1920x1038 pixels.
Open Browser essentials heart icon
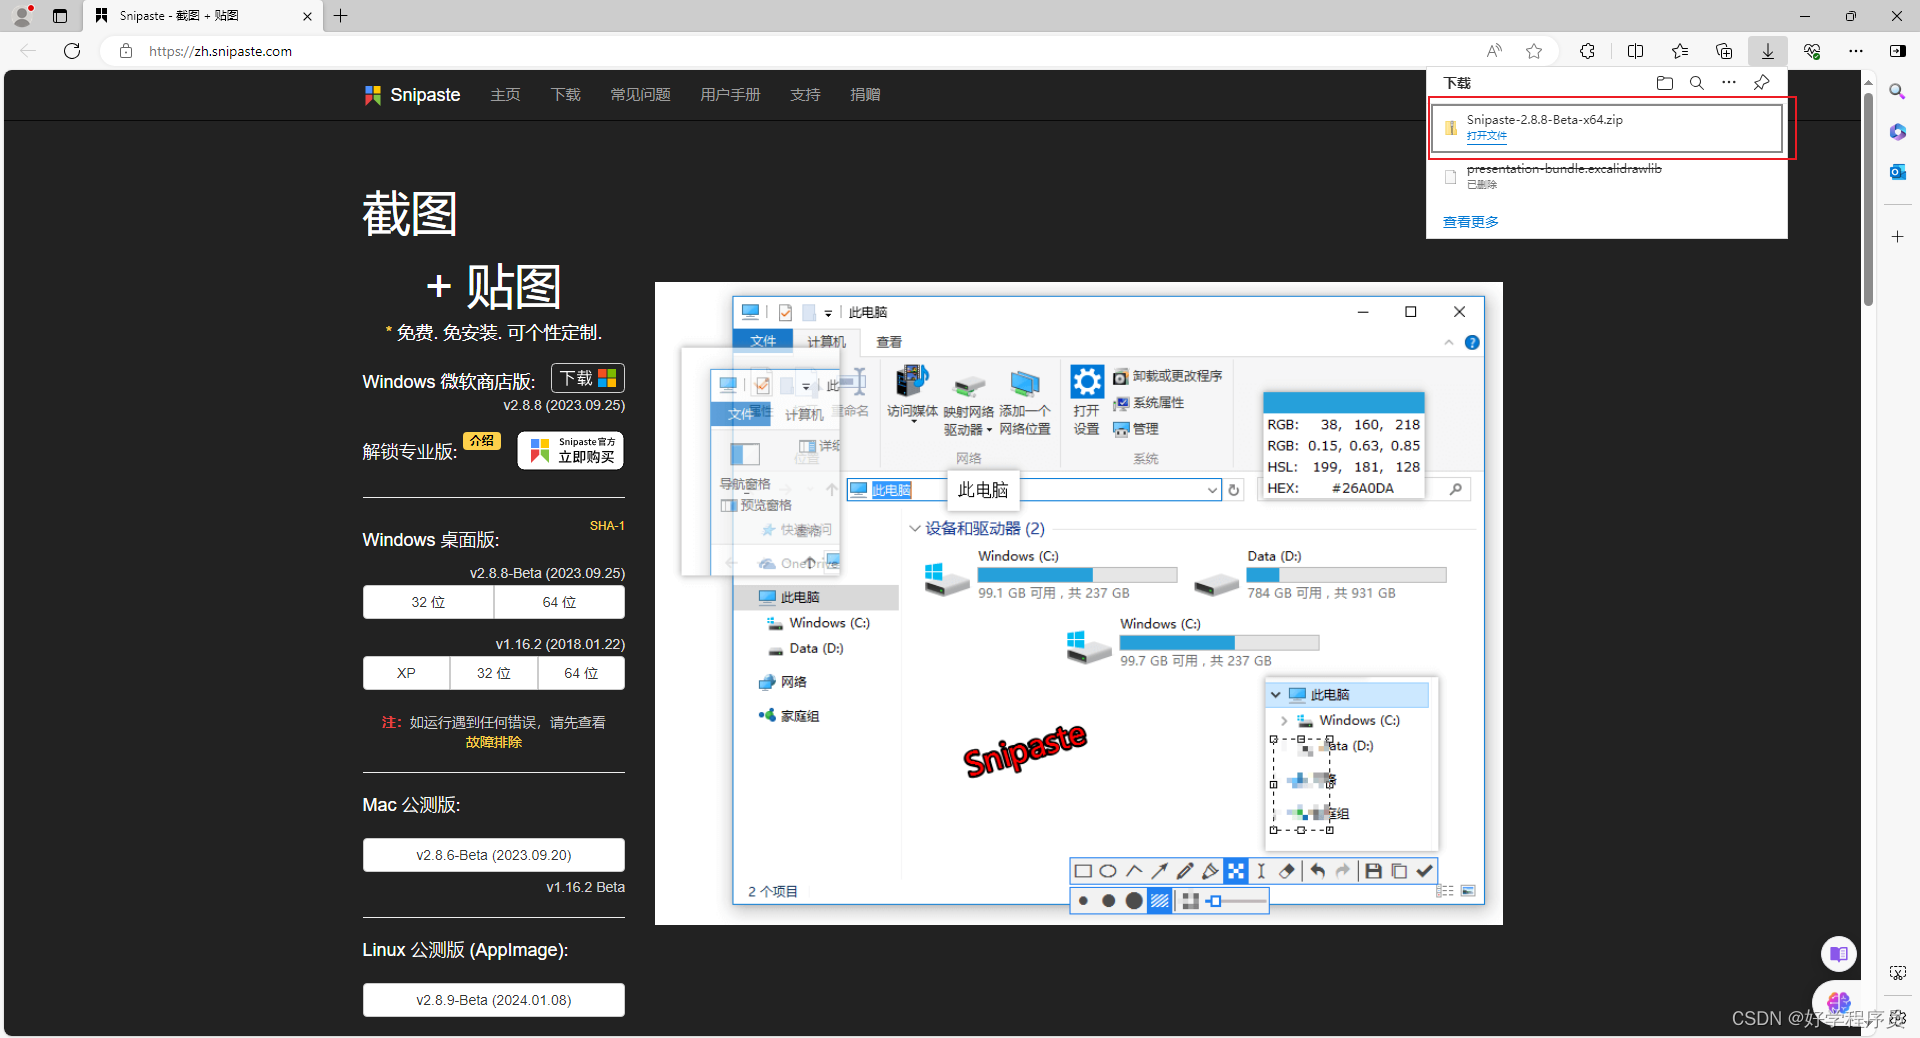1812,51
